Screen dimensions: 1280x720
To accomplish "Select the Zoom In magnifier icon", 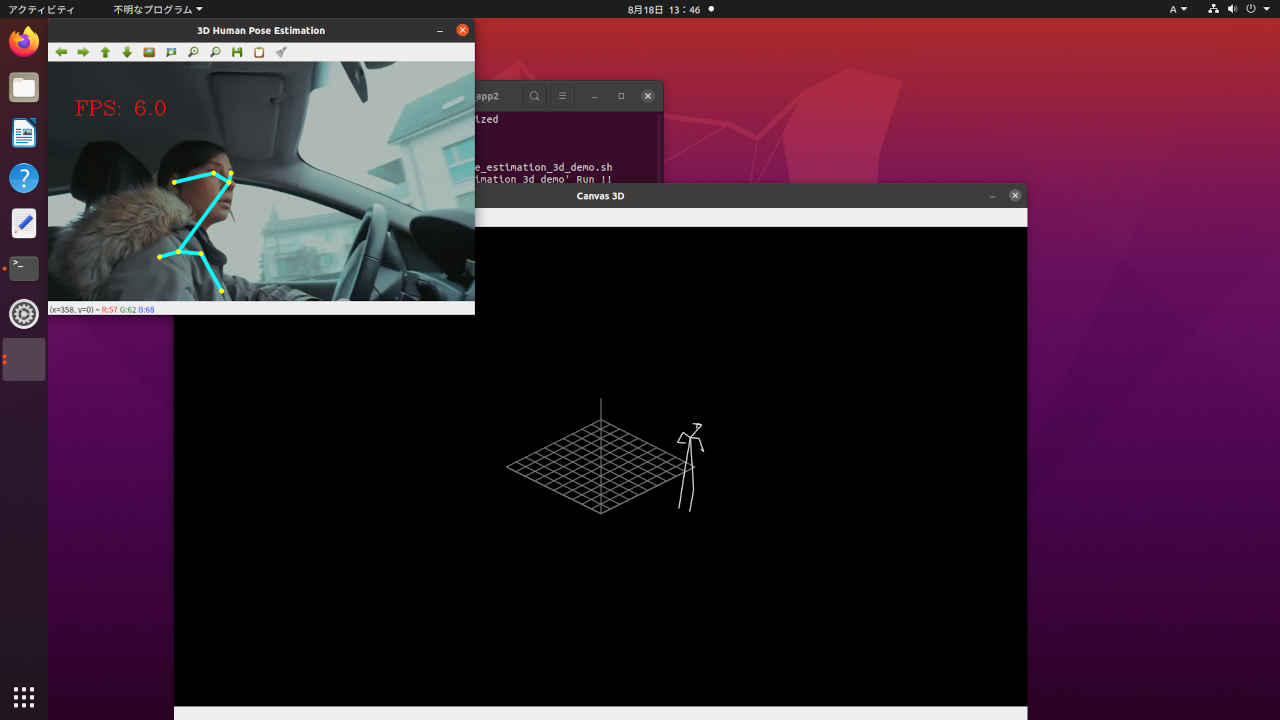I will (x=193, y=52).
